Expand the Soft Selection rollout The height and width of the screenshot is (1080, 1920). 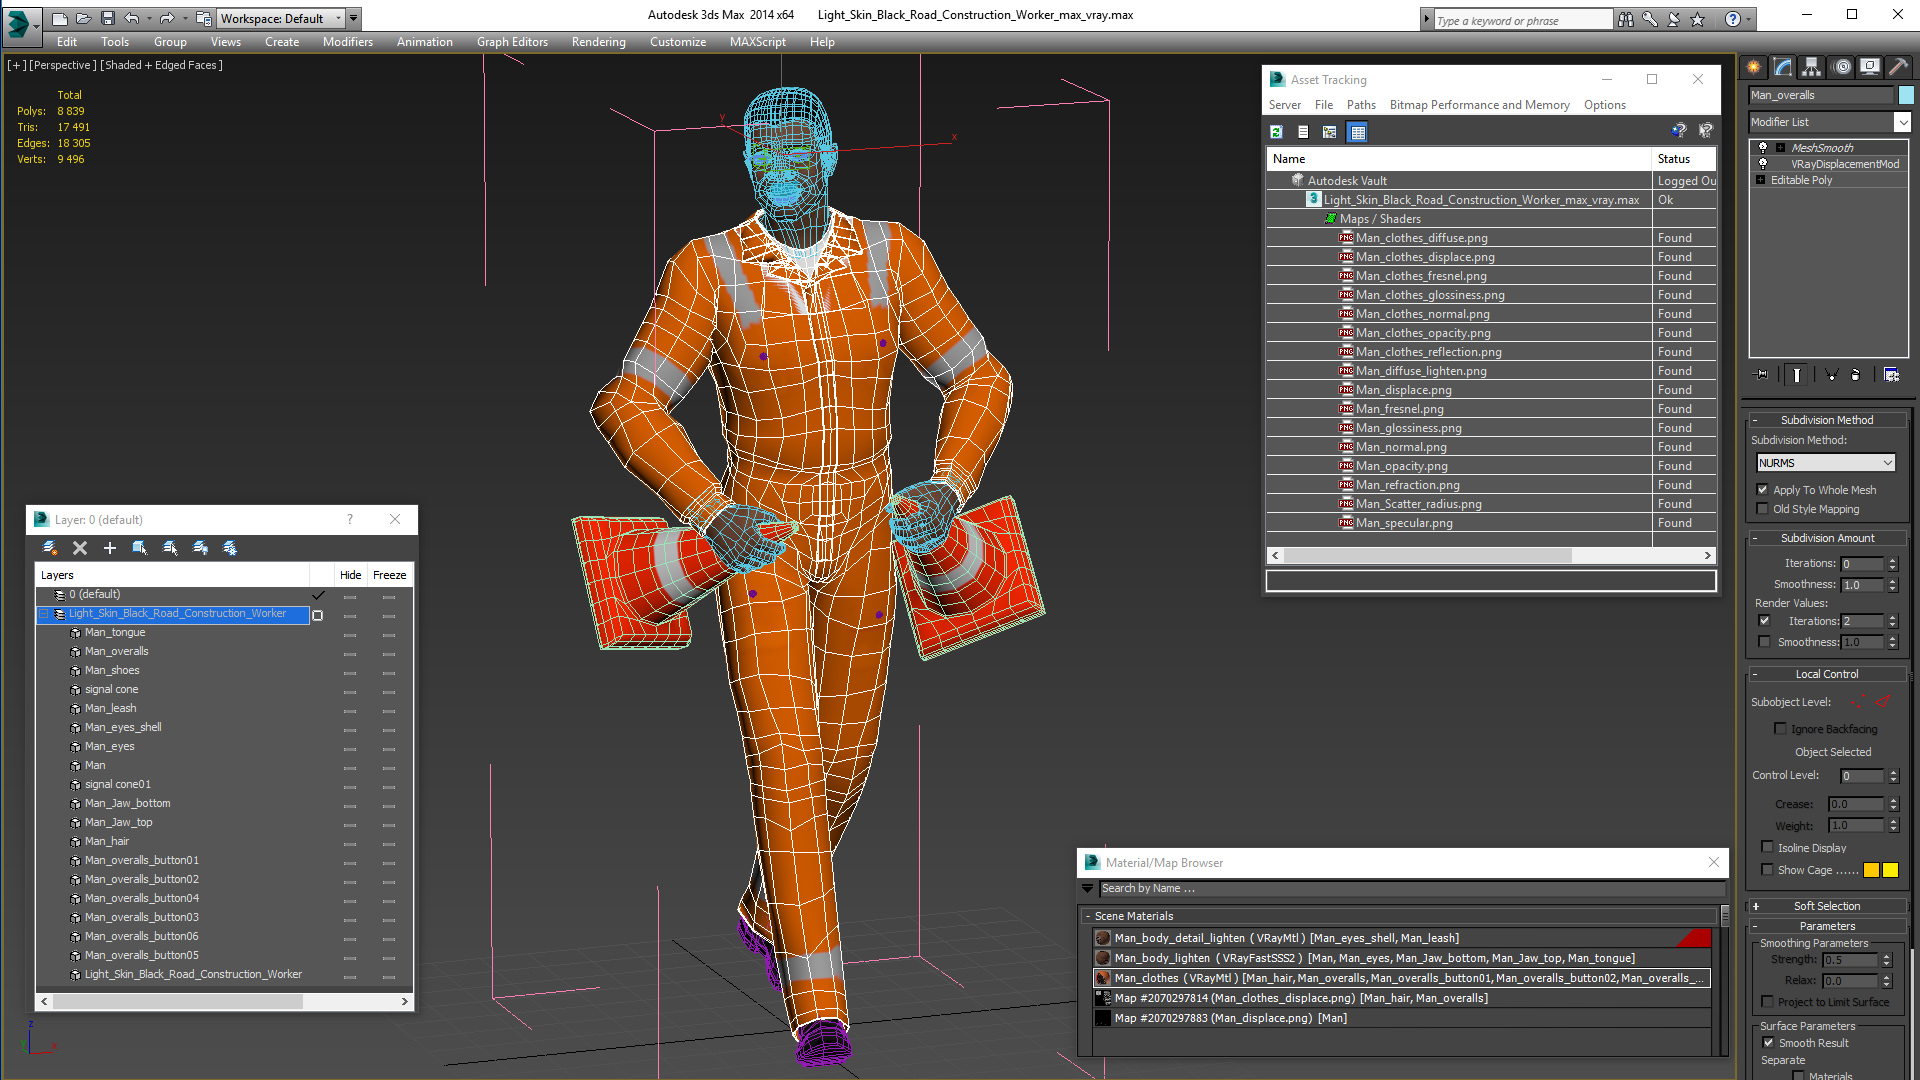click(1827, 906)
